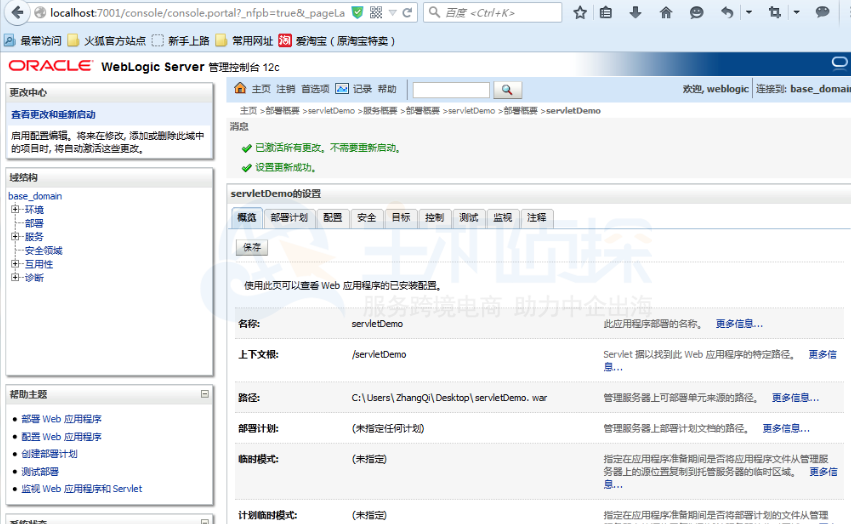The width and height of the screenshot is (851, 524).
Task: Open 监视 Web 应用程序和 Servlet topic
Action: point(81,489)
